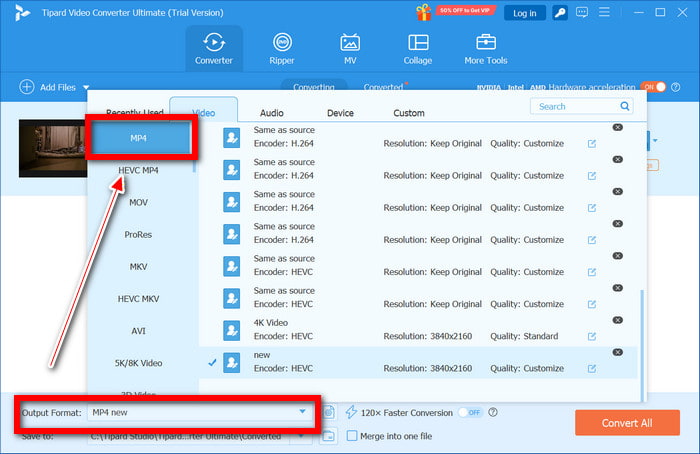Enable 120× Faster Conversion toggle
This screenshot has width=700, height=454.
(469, 412)
